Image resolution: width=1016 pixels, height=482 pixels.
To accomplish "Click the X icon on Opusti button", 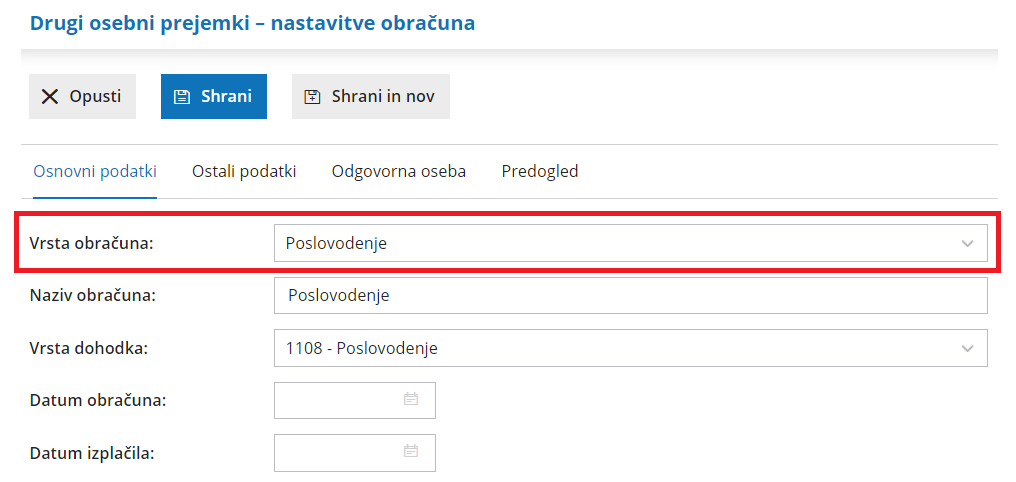I will pyautogui.click(x=50, y=97).
